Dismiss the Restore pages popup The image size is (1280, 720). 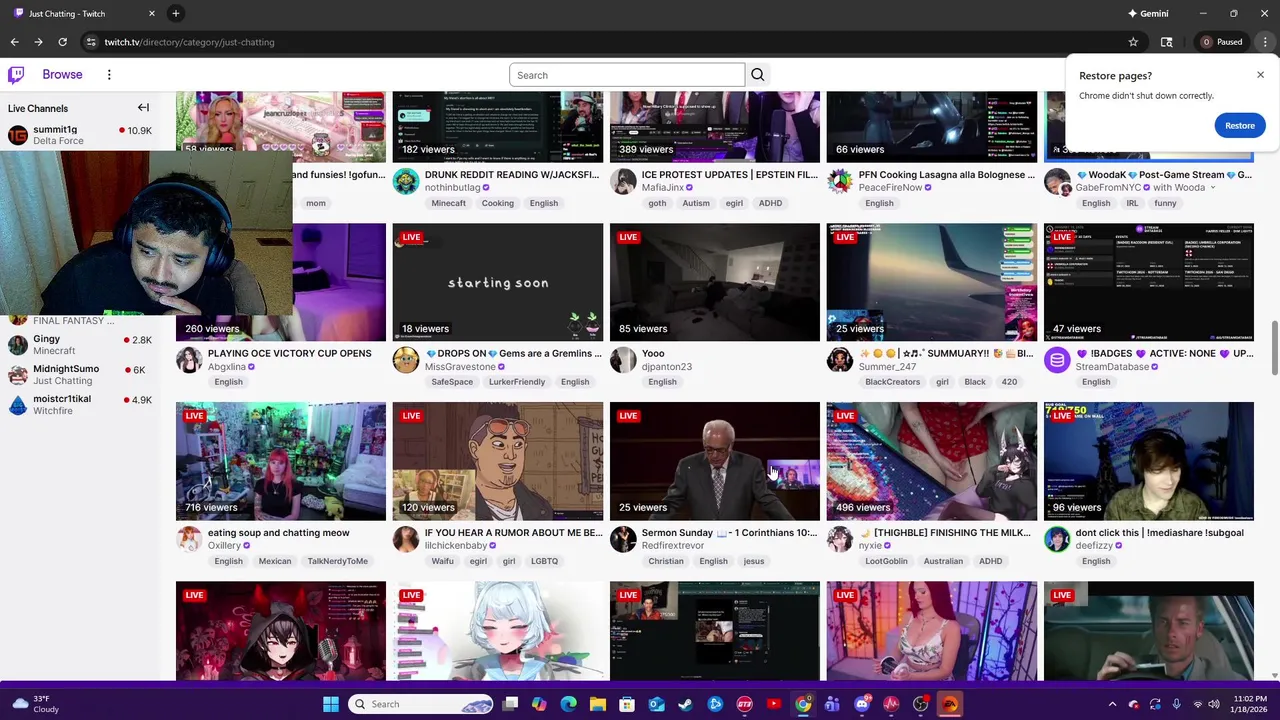pyautogui.click(x=1260, y=75)
